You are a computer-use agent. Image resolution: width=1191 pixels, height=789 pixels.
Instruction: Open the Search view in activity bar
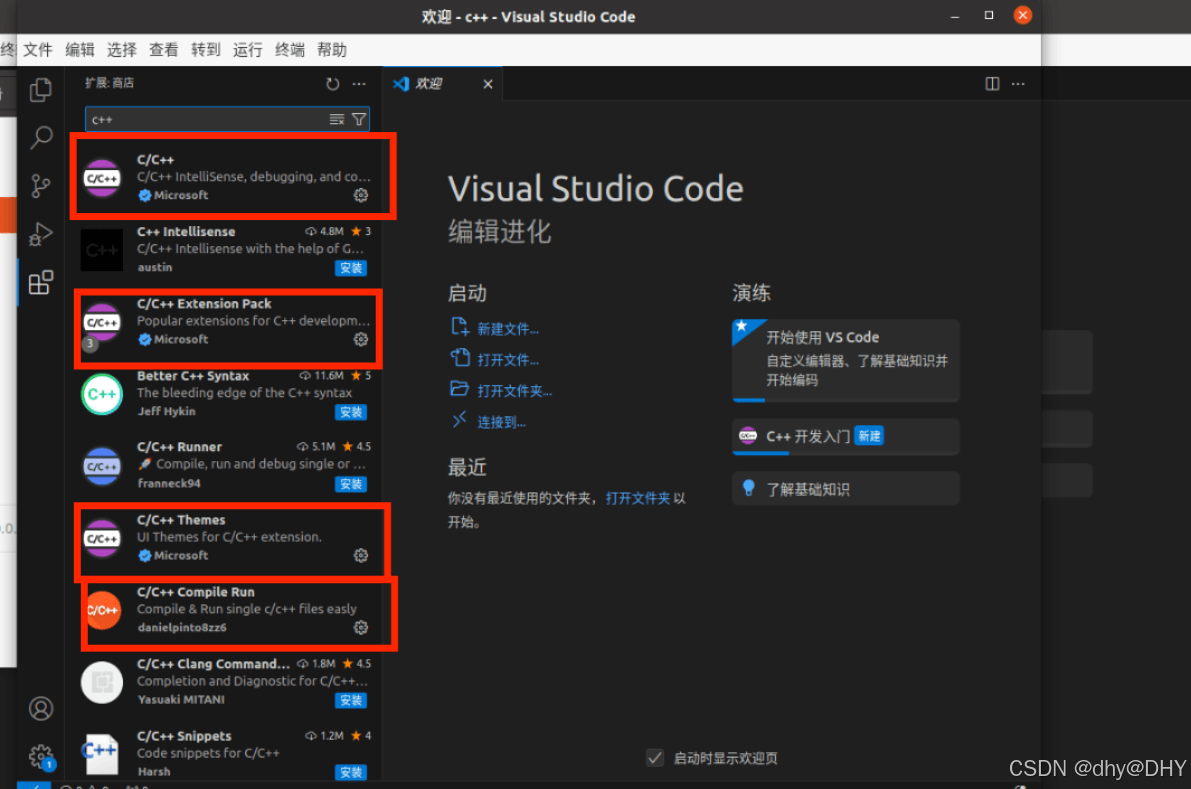tap(41, 137)
